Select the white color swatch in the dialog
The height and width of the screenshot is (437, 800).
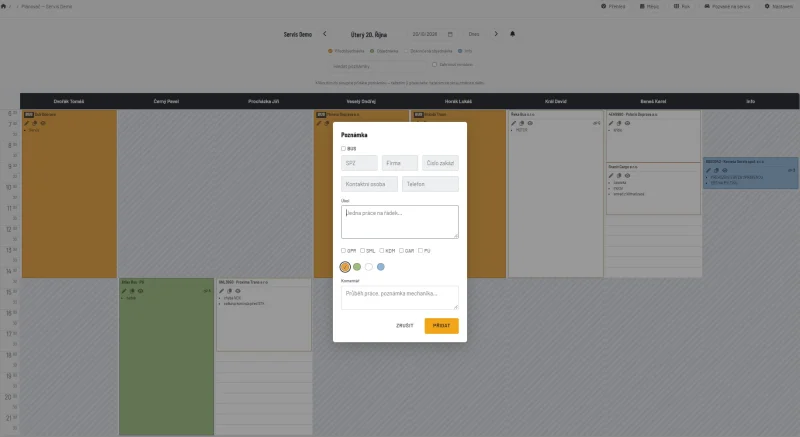[x=369, y=267]
